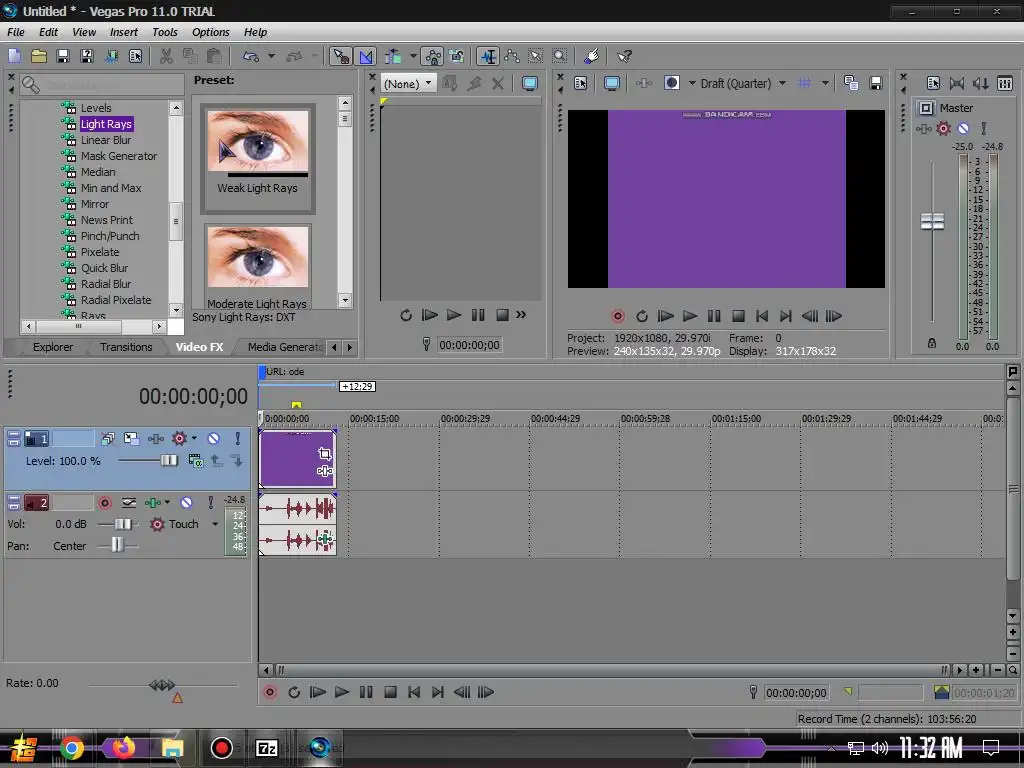Open the What's This help icon
Viewport: 1024px width, 768px height.
pos(624,56)
